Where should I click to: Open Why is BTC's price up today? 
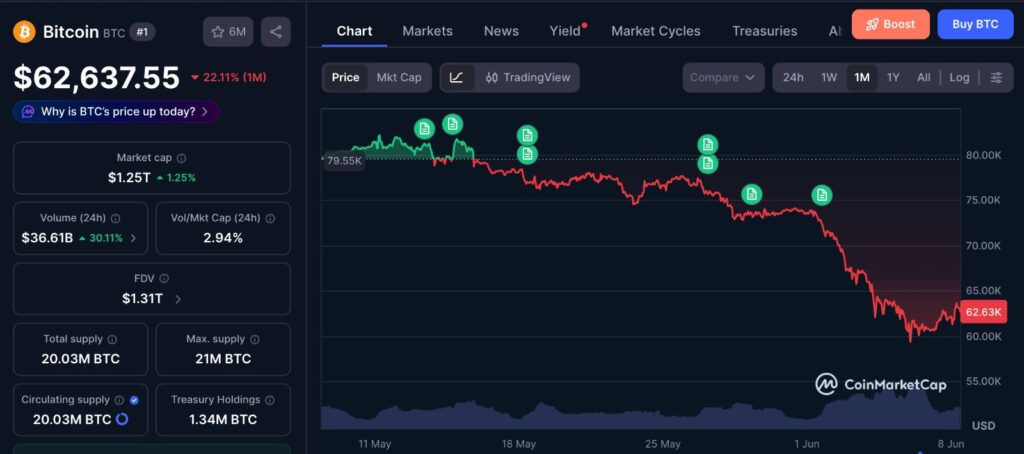tap(116, 112)
